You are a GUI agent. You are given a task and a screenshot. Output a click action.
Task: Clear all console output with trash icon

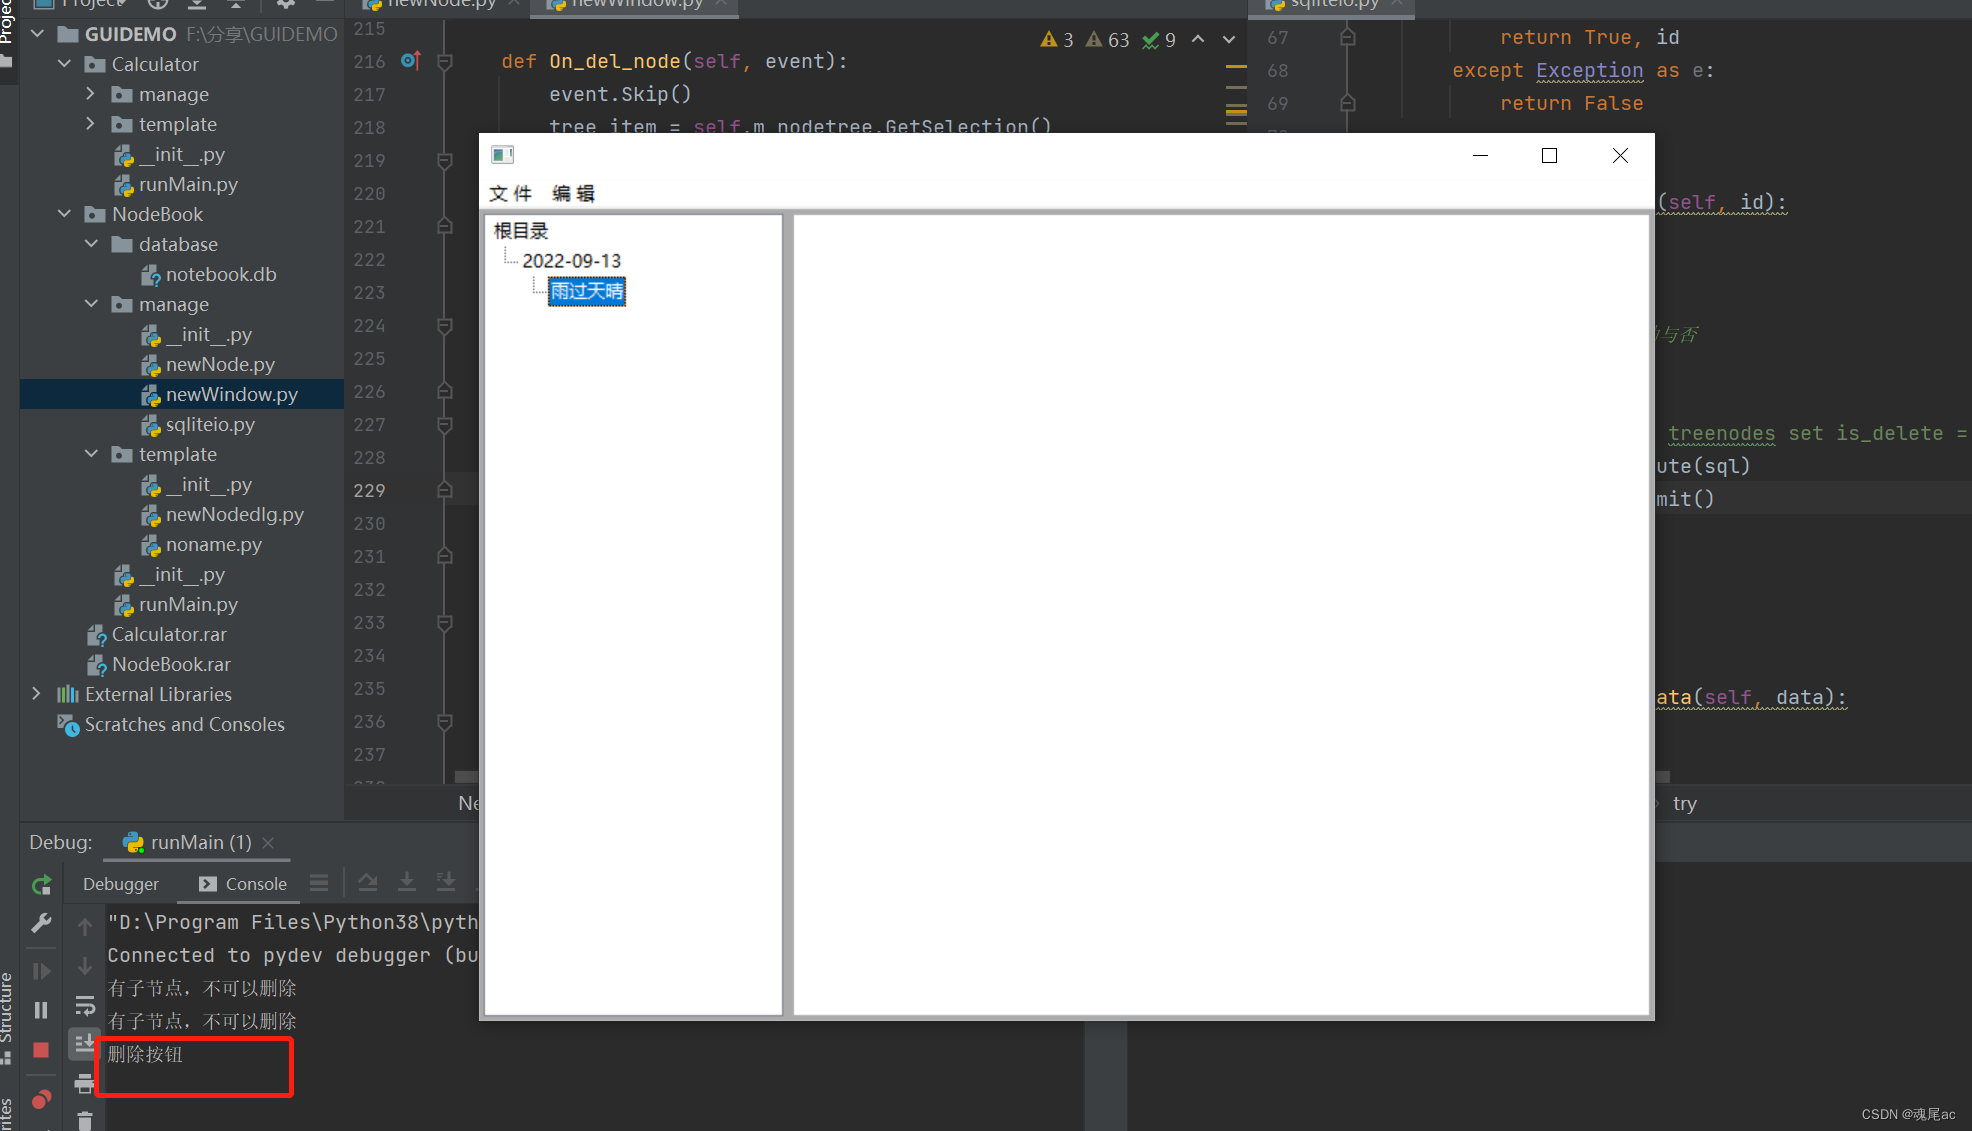pos(85,1121)
